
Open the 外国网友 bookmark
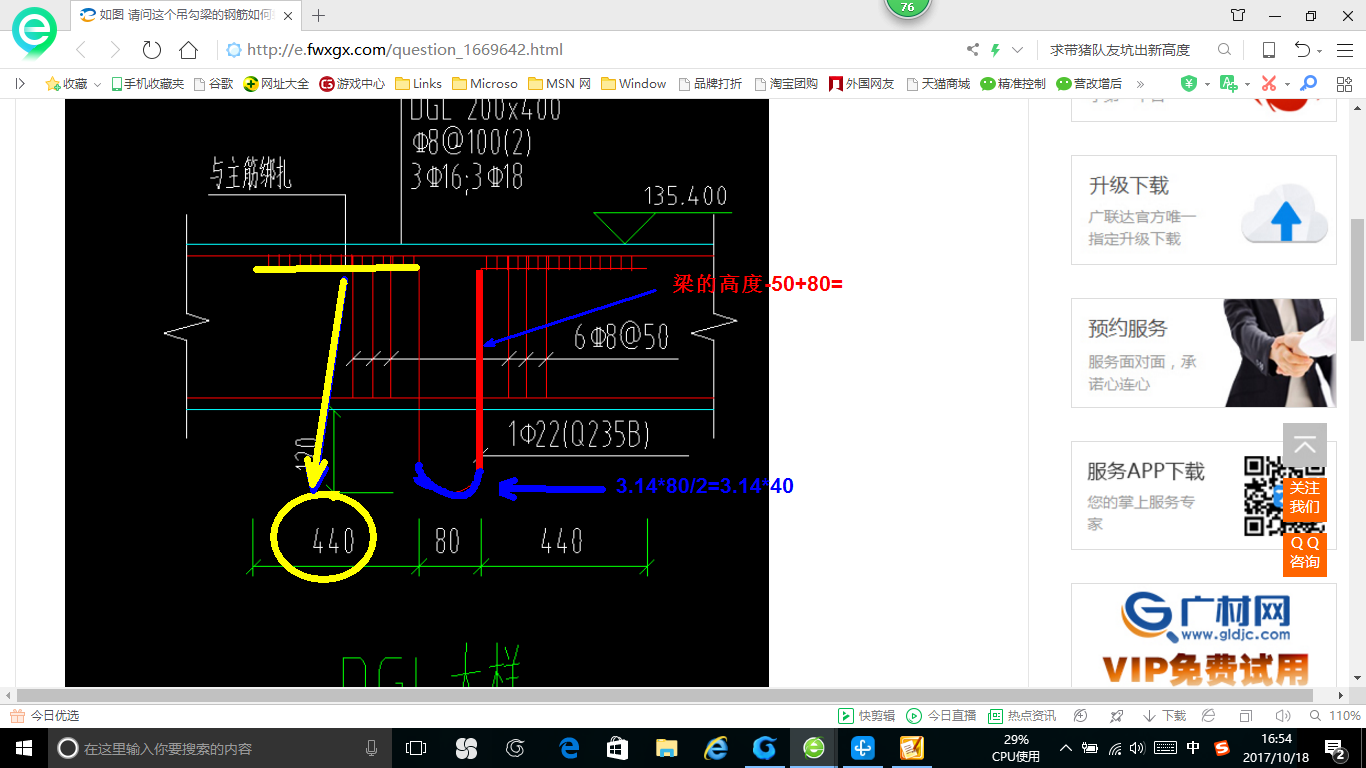pos(861,84)
